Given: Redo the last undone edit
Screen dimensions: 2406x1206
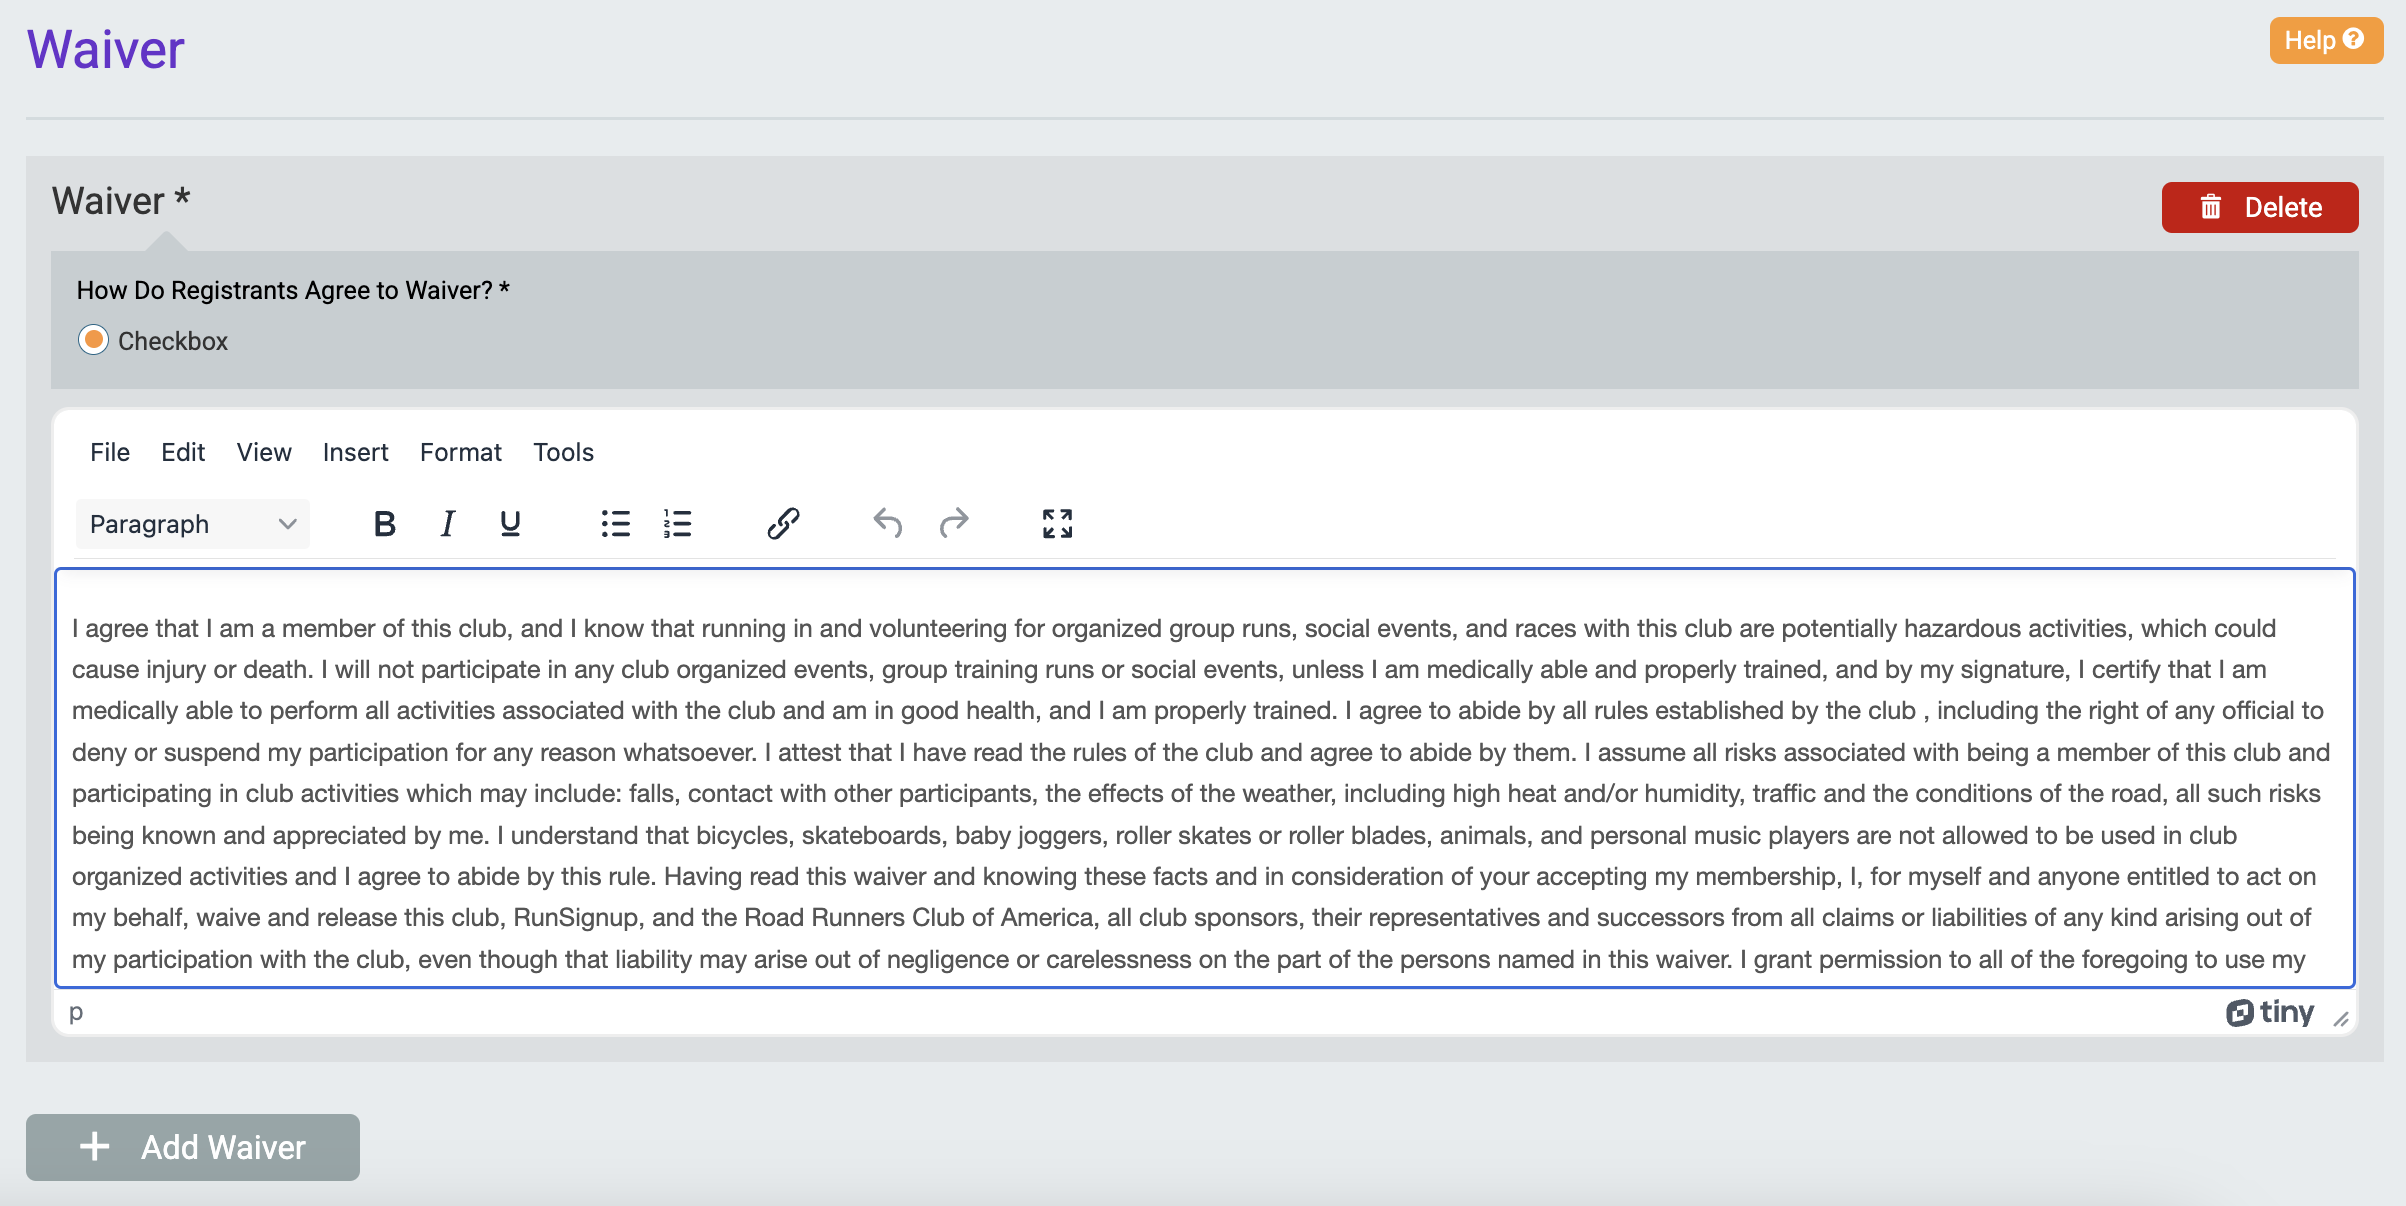Looking at the screenshot, I should click(954, 523).
